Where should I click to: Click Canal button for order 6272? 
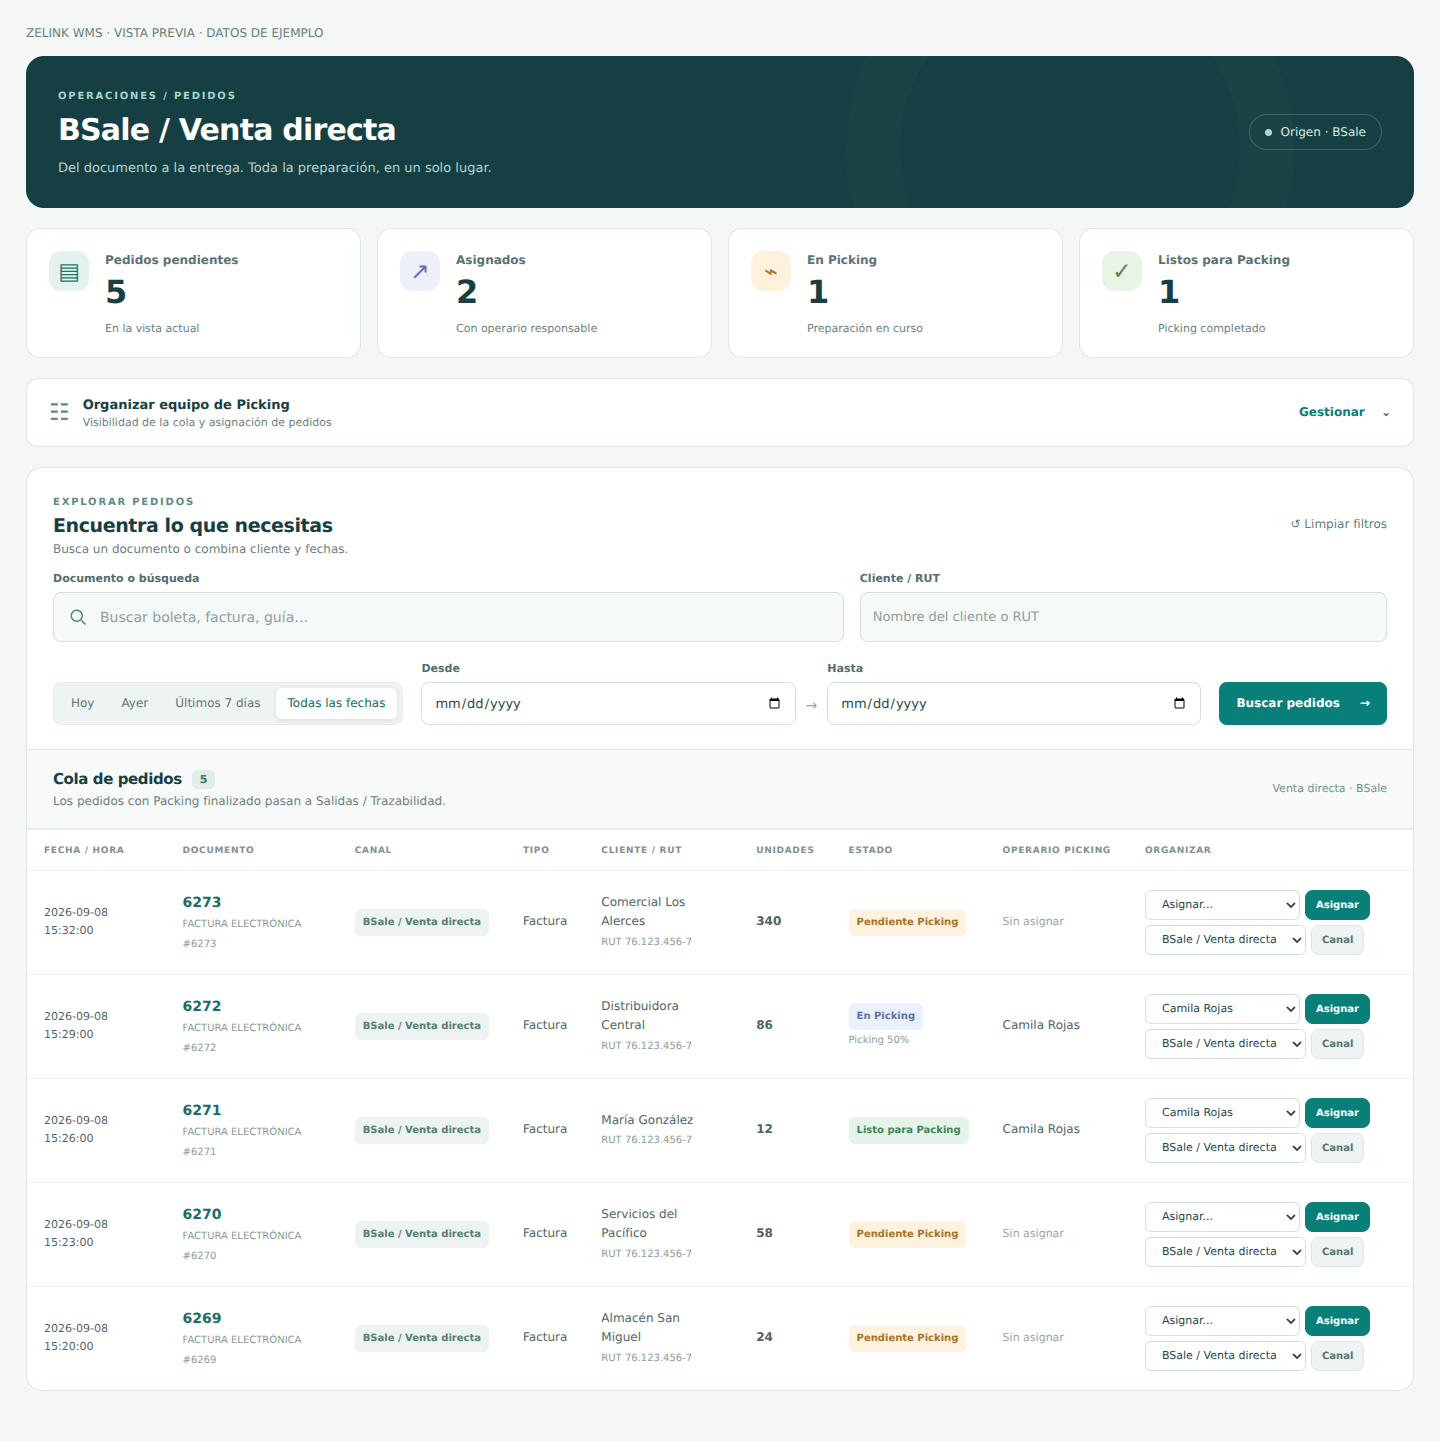pos(1337,1044)
